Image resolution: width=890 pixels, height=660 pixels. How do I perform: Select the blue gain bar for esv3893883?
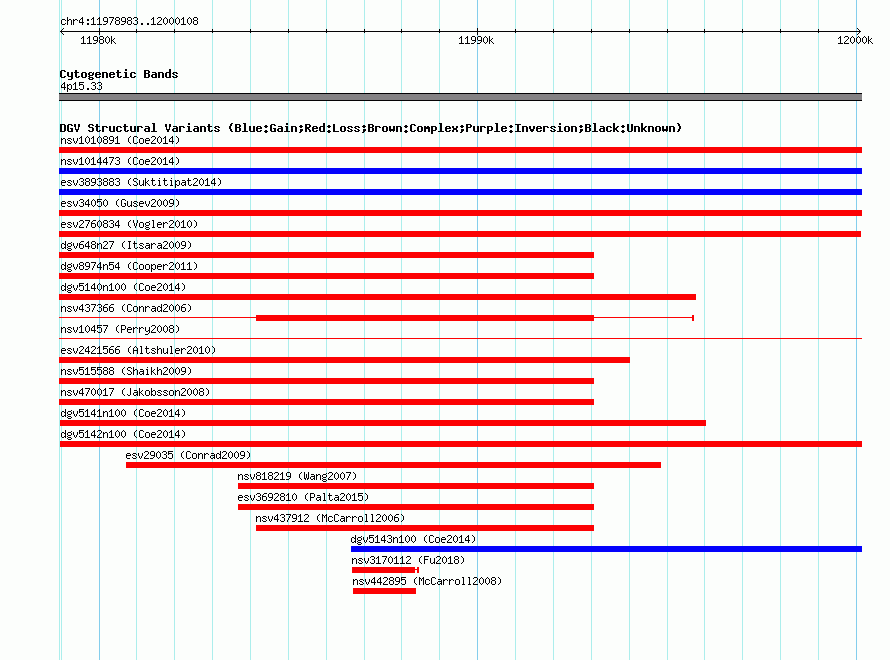[460, 192]
